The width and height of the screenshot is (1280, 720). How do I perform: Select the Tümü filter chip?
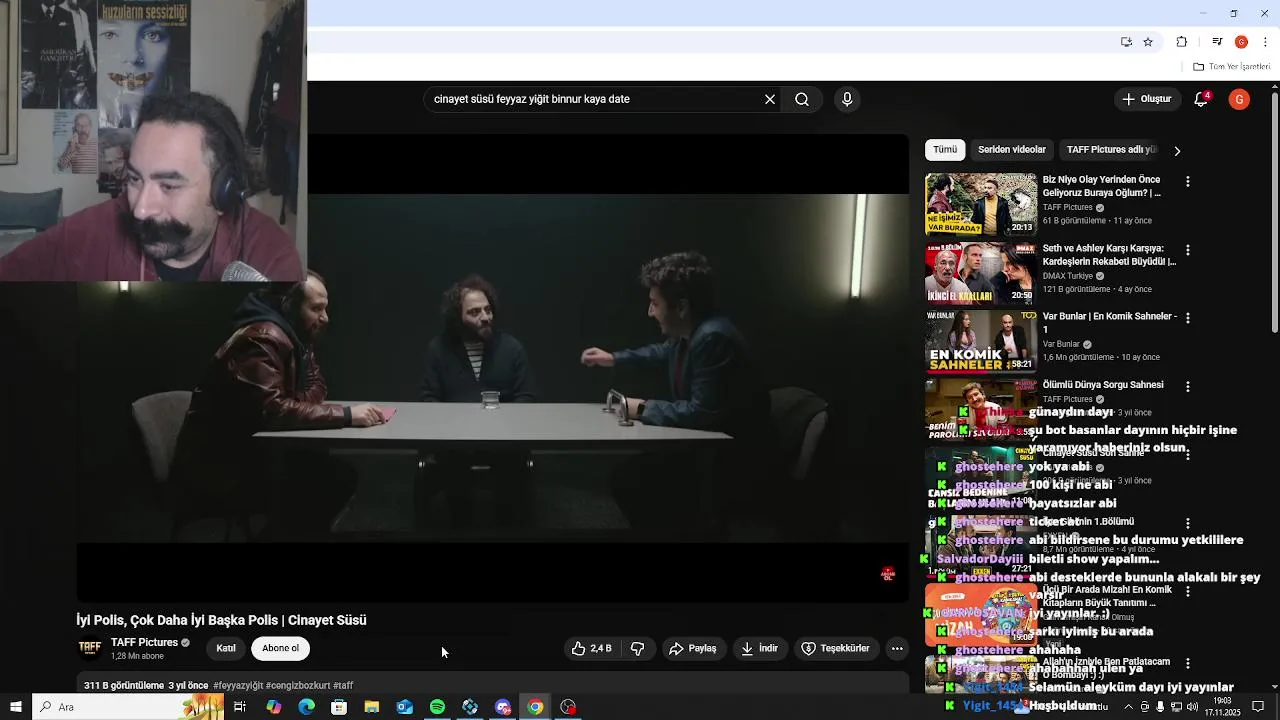tap(945, 150)
